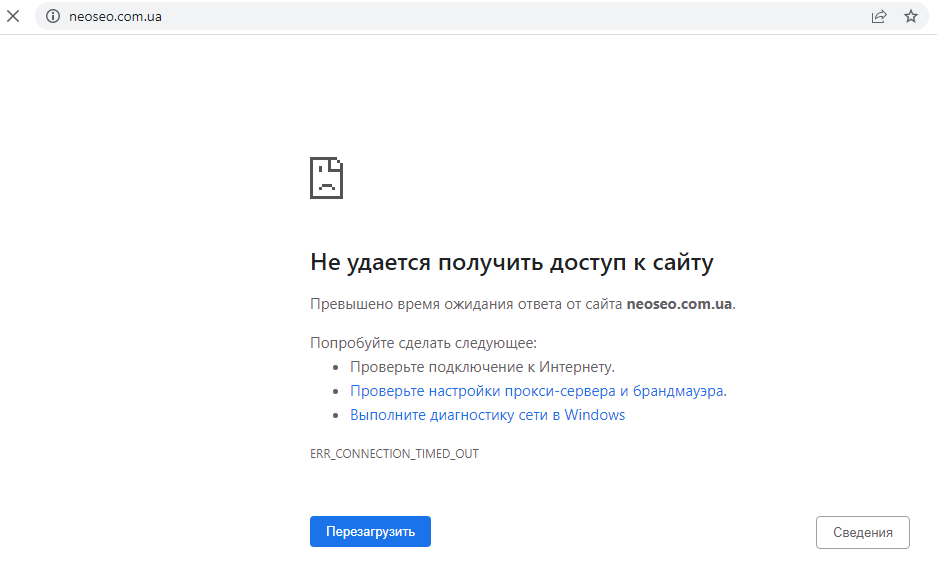
Task: Show details with the Сведения button
Action: click(862, 532)
